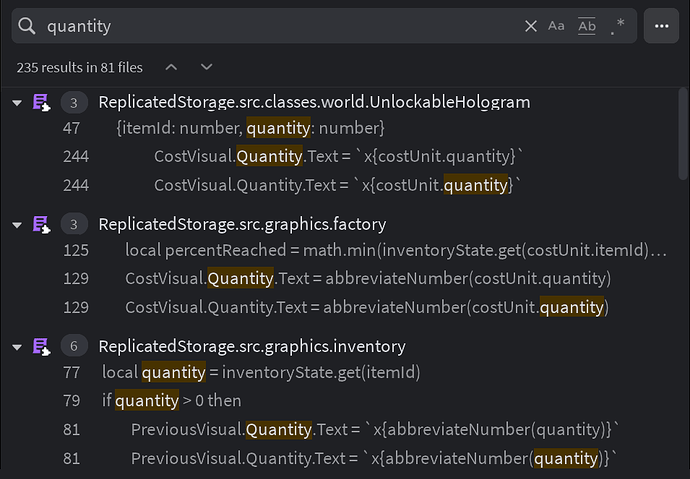
Task: Click into the quantity search field
Action: (x=282, y=26)
